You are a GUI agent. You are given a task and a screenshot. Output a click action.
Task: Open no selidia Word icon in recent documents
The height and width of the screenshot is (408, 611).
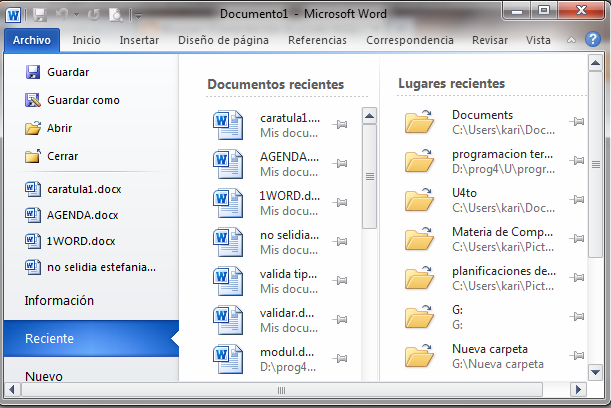click(x=228, y=242)
